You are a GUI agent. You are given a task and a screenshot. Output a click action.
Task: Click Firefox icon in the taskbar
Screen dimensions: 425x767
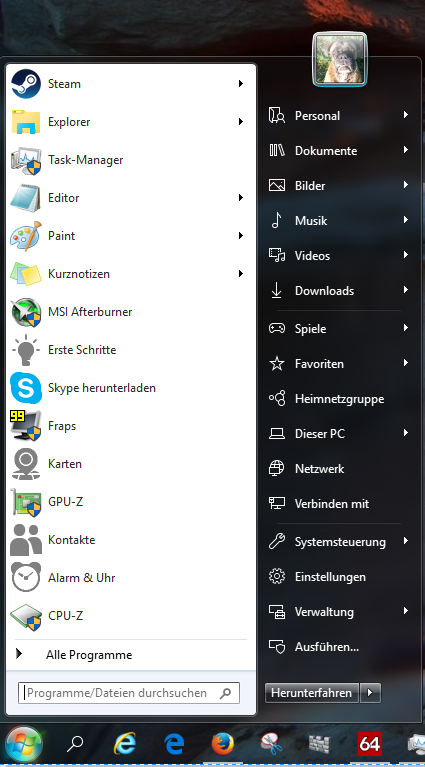click(x=223, y=744)
